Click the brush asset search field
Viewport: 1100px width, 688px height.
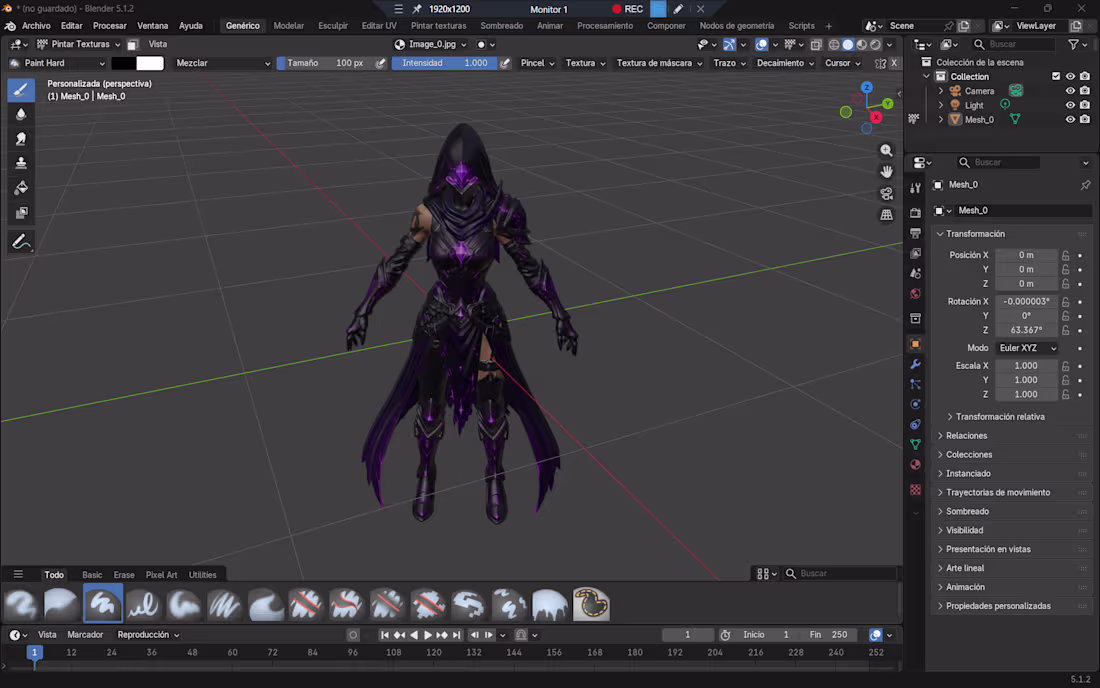(840, 574)
